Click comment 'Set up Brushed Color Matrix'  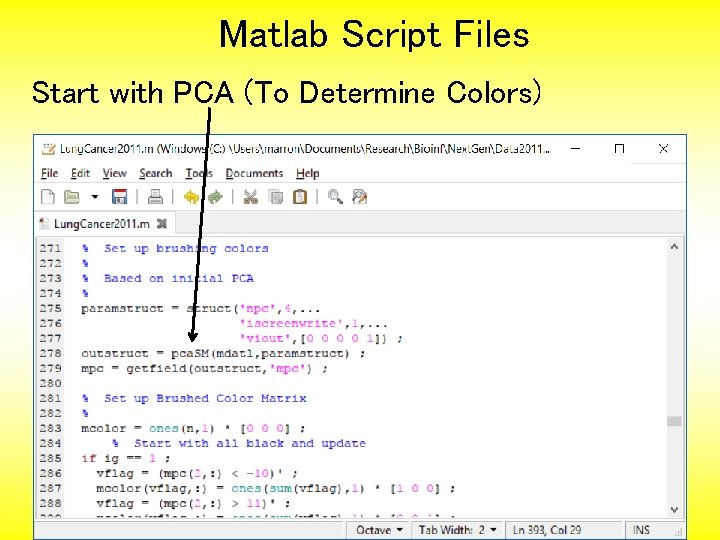tap(205, 399)
